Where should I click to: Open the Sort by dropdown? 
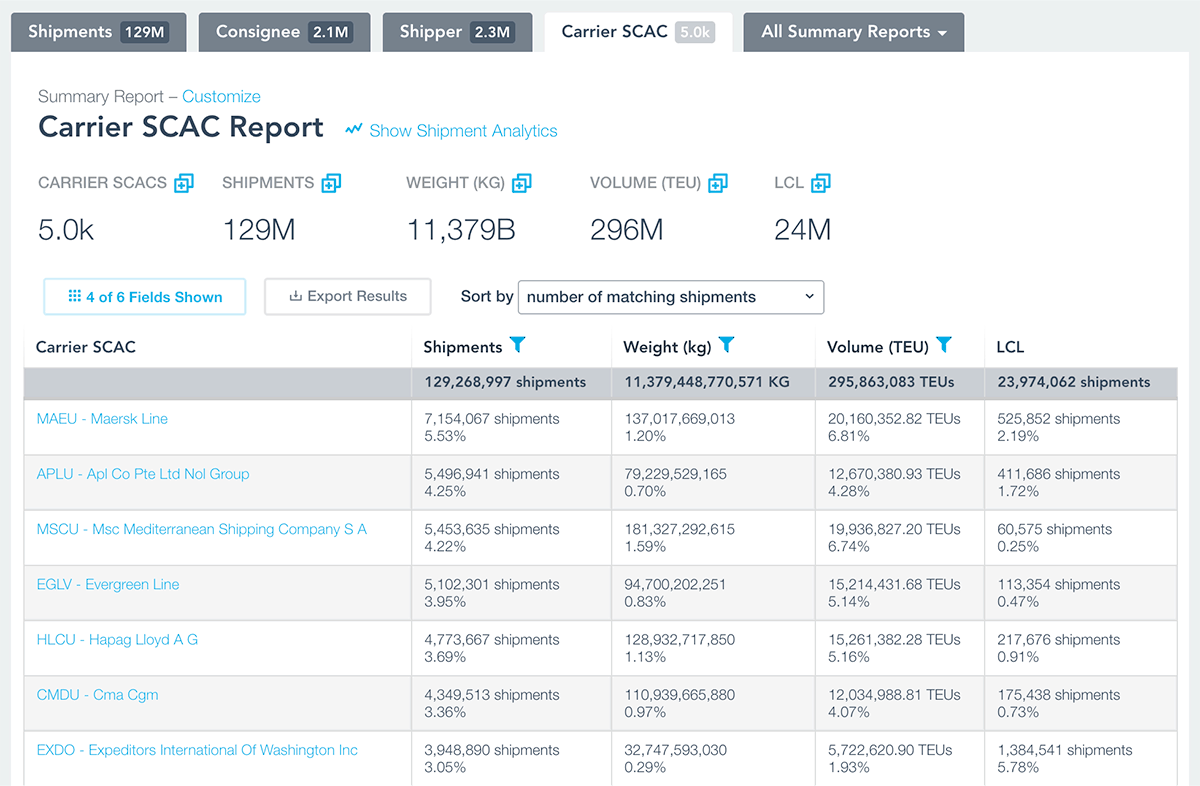click(670, 297)
